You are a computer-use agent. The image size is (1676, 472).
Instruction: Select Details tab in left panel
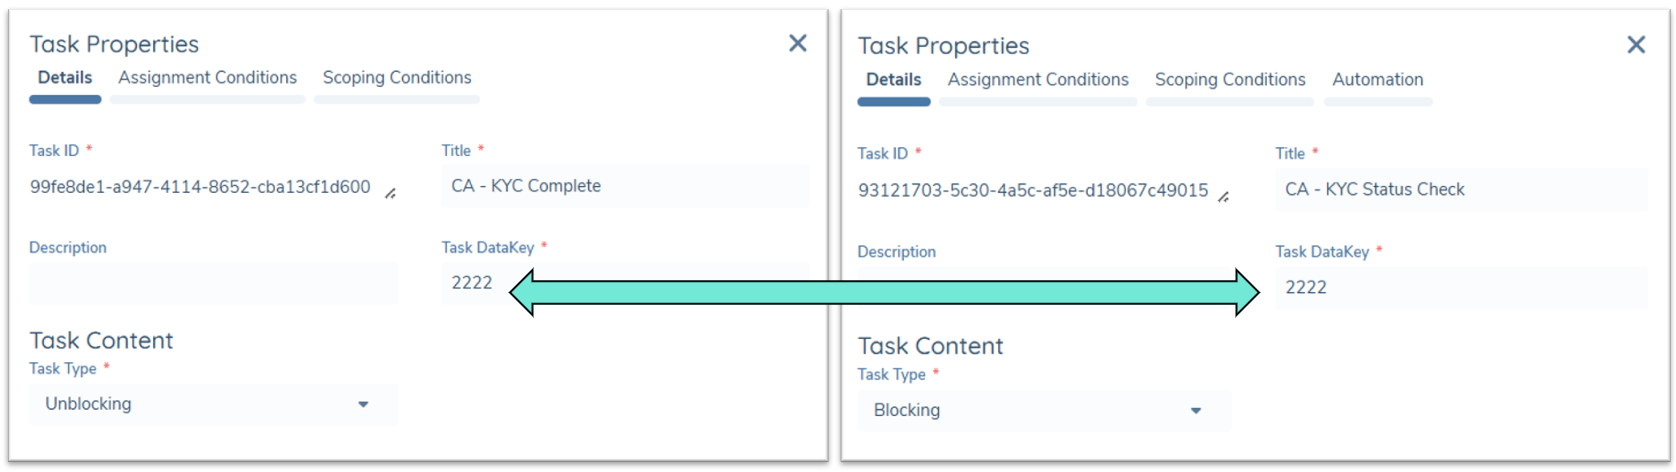[65, 78]
